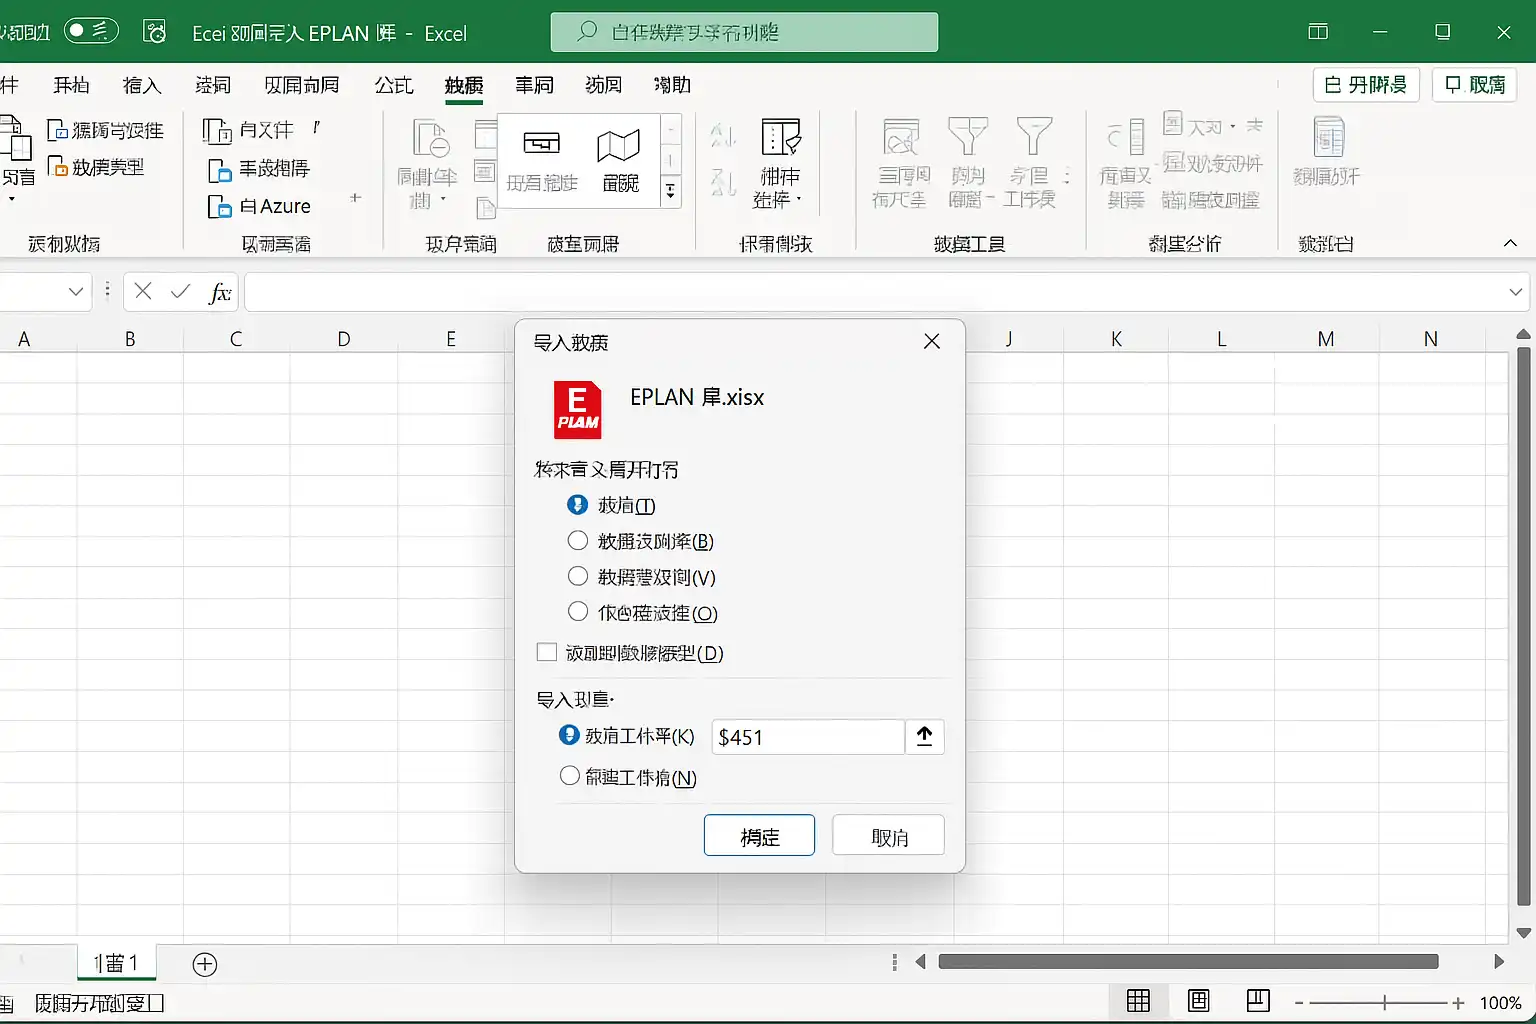Collapse the ribbon with the chevron
The height and width of the screenshot is (1024, 1536).
[x=1510, y=242]
